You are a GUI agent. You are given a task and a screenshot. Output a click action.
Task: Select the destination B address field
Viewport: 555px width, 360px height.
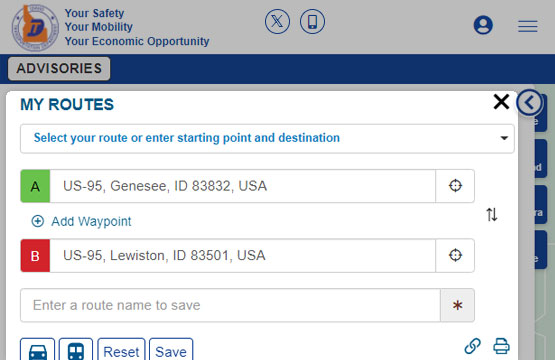pos(242,255)
